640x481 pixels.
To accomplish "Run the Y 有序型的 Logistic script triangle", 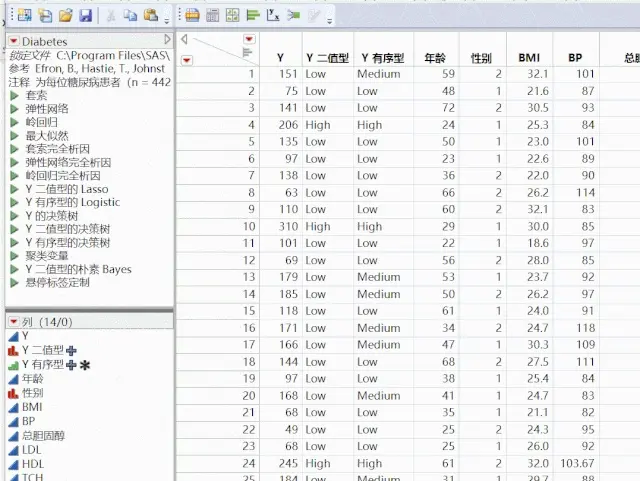I will point(14,202).
